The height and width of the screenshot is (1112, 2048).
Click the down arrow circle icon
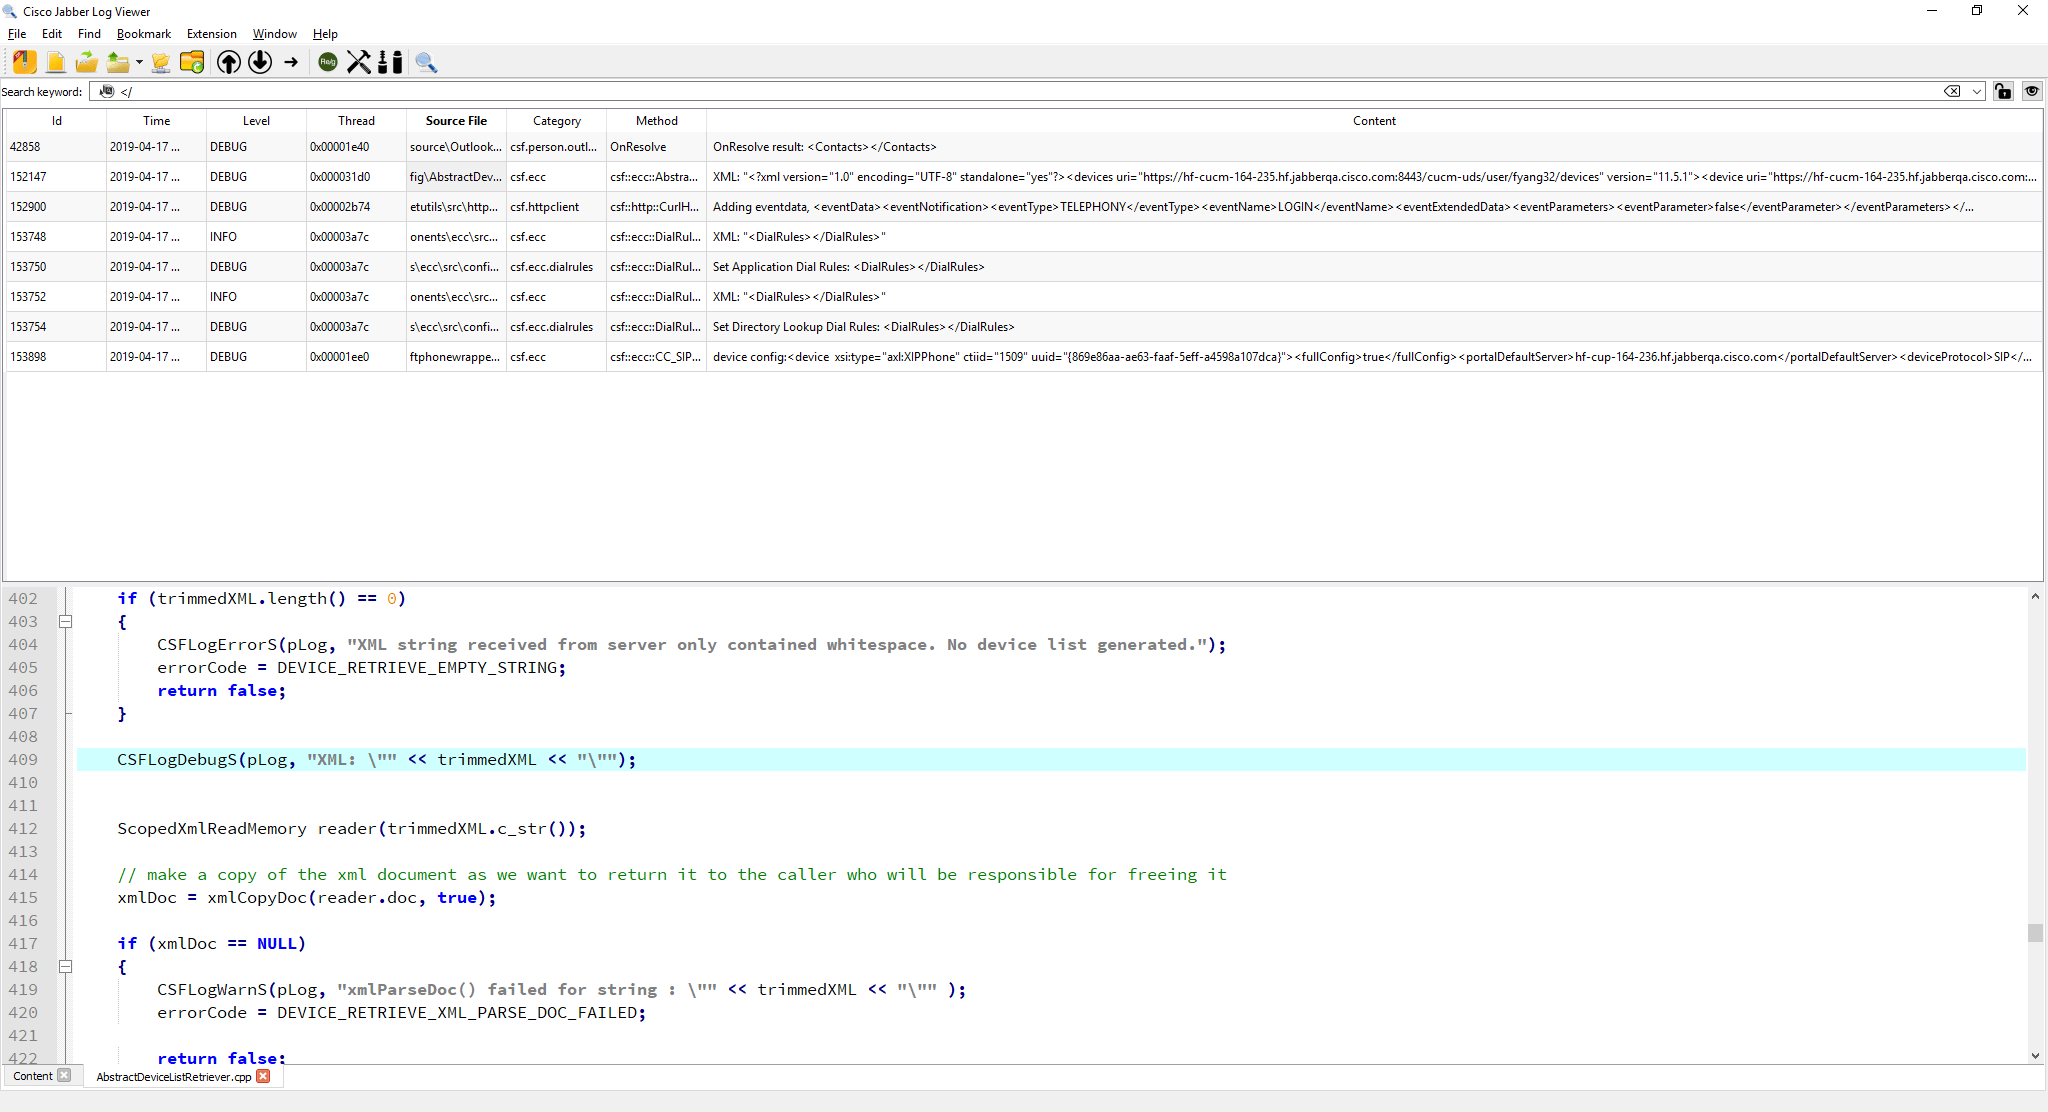(x=260, y=62)
